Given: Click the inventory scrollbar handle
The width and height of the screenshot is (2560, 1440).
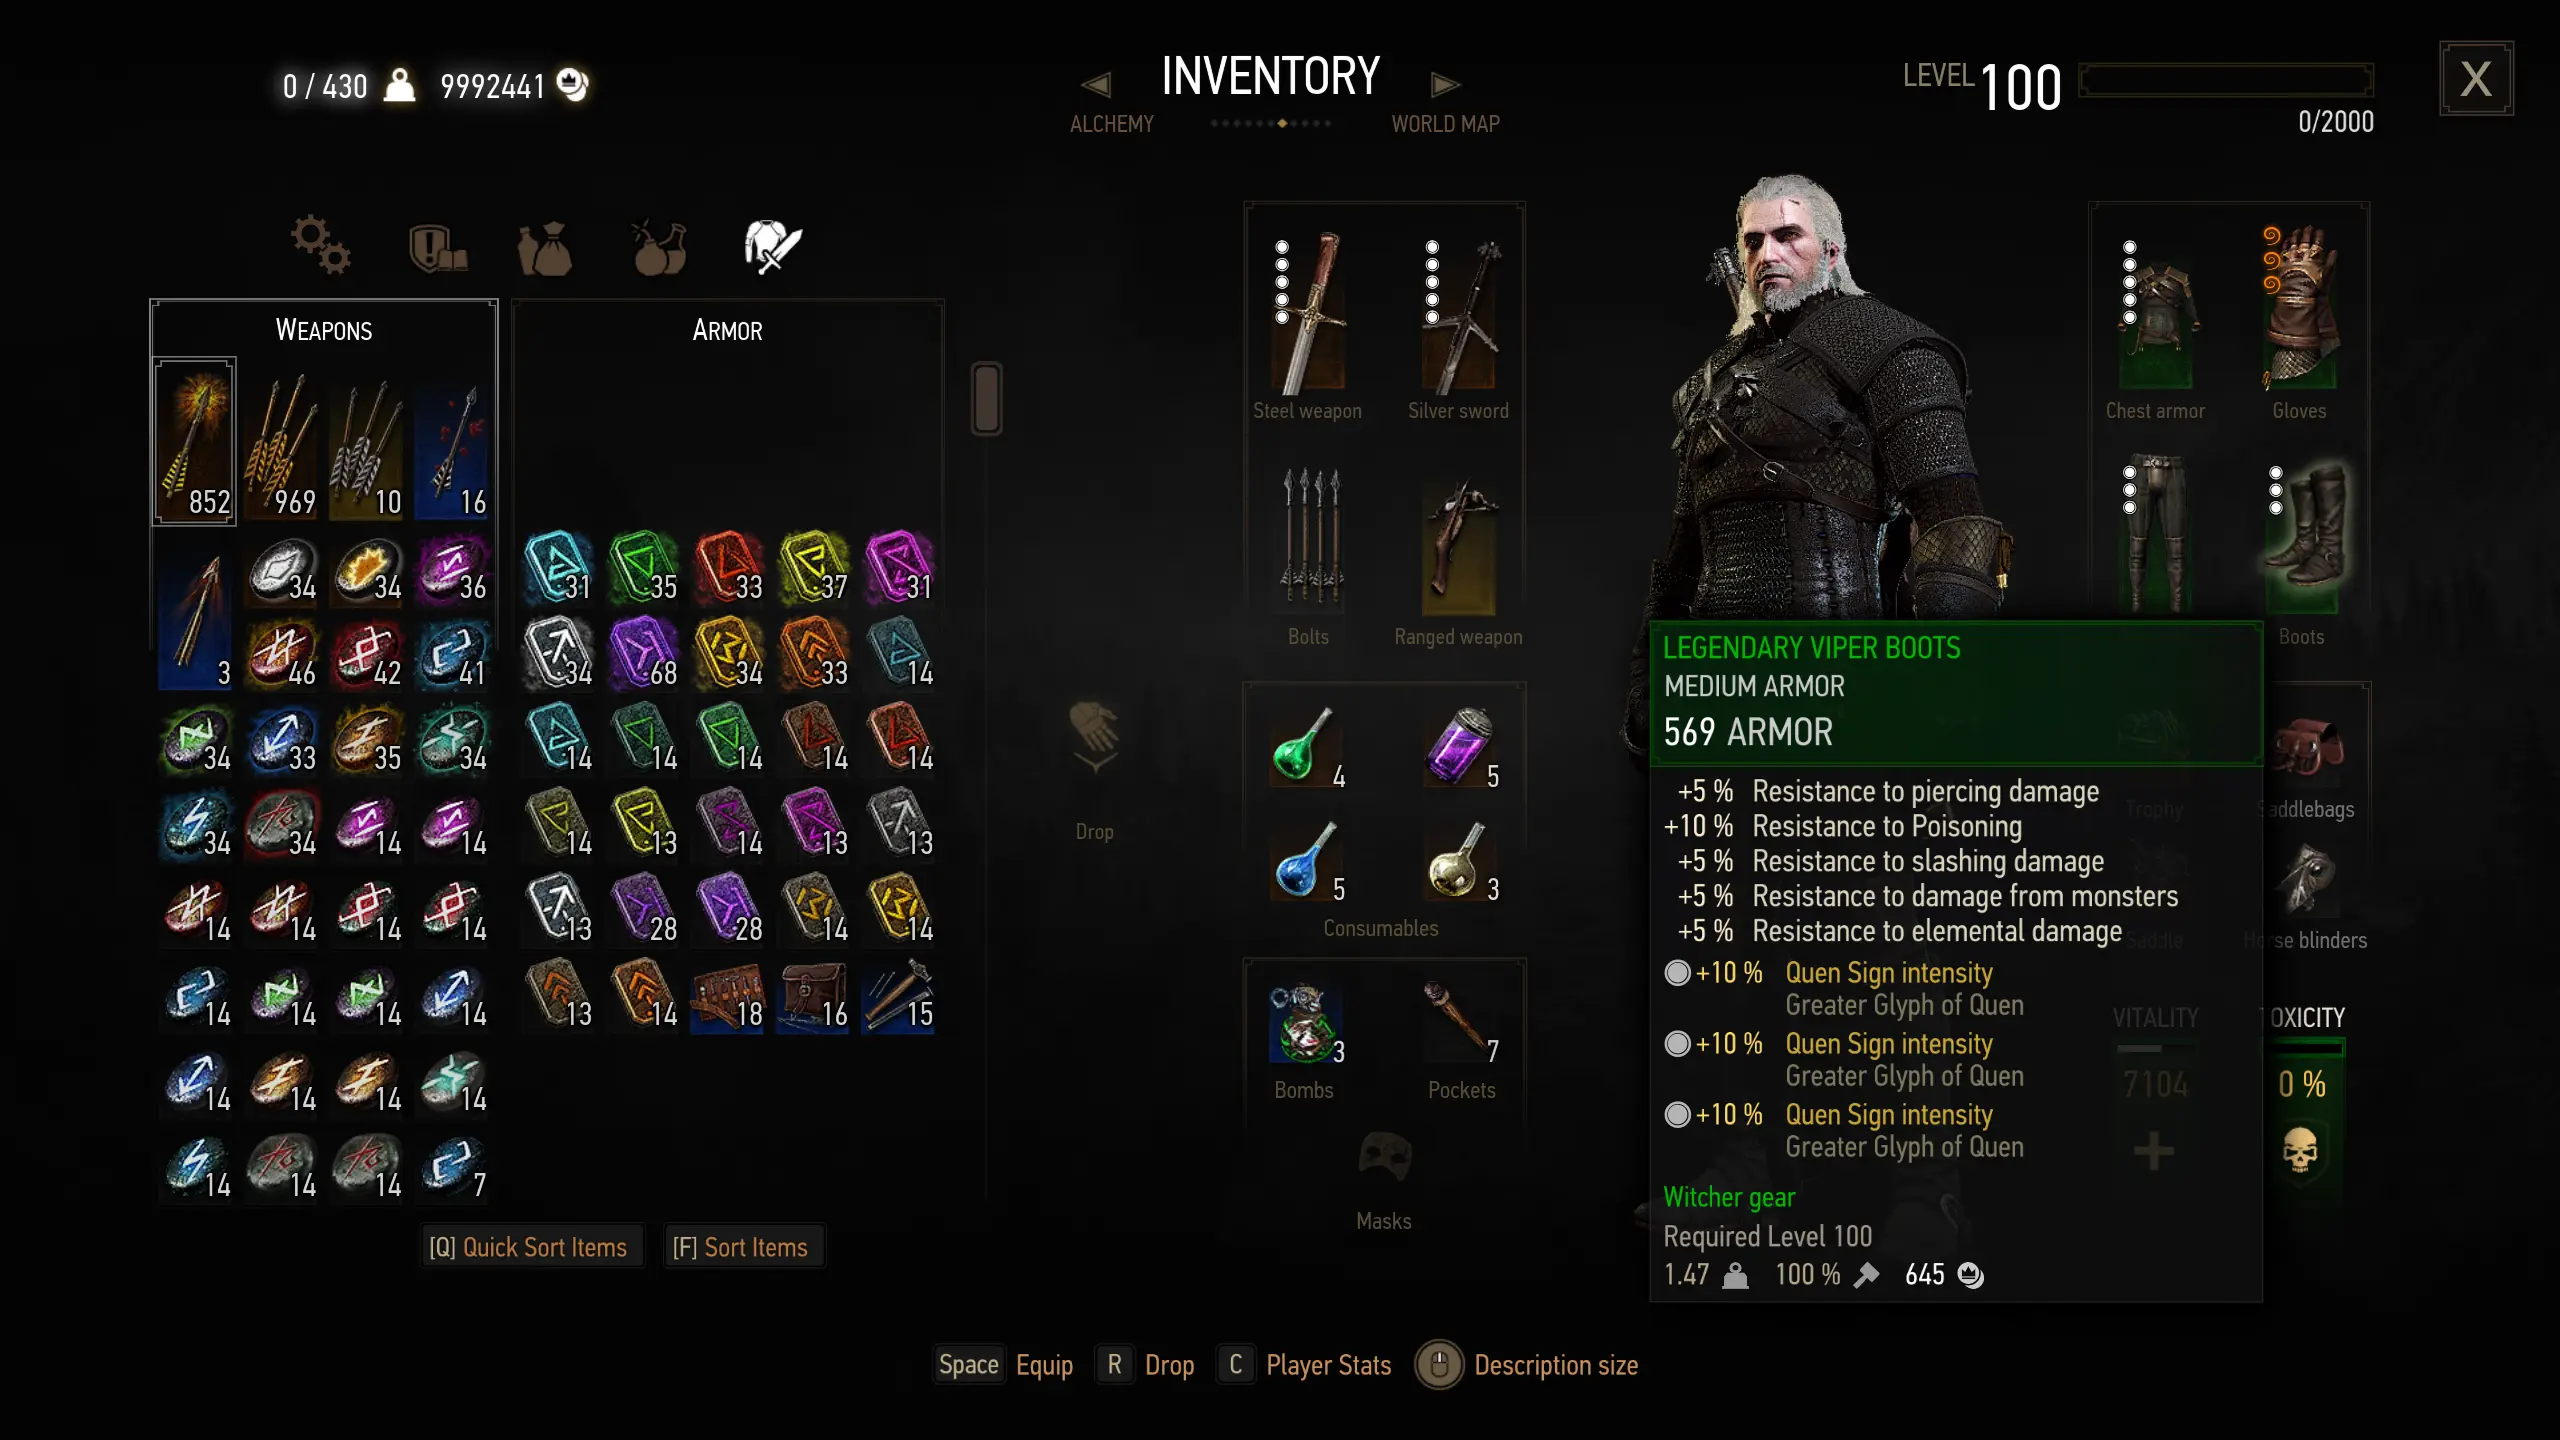Looking at the screenshot, I should [986, 398].
